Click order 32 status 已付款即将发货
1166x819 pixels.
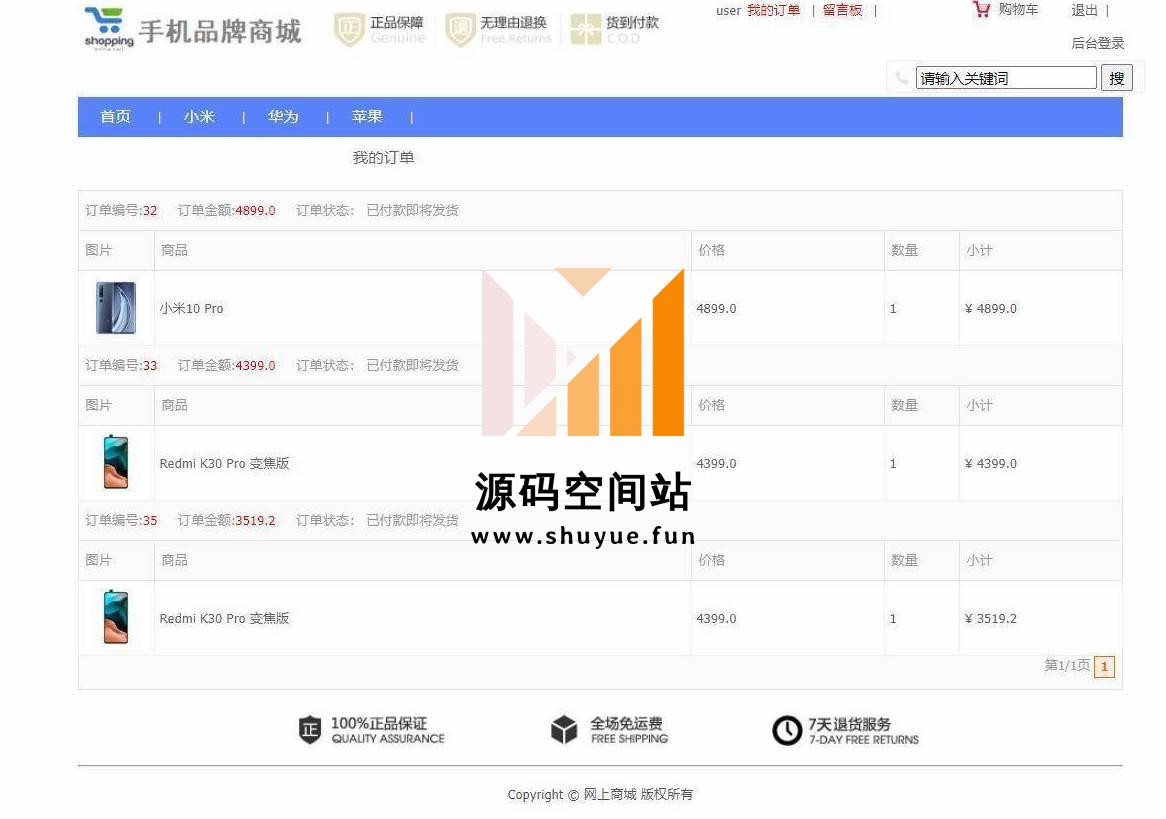(x=412, y=211)
